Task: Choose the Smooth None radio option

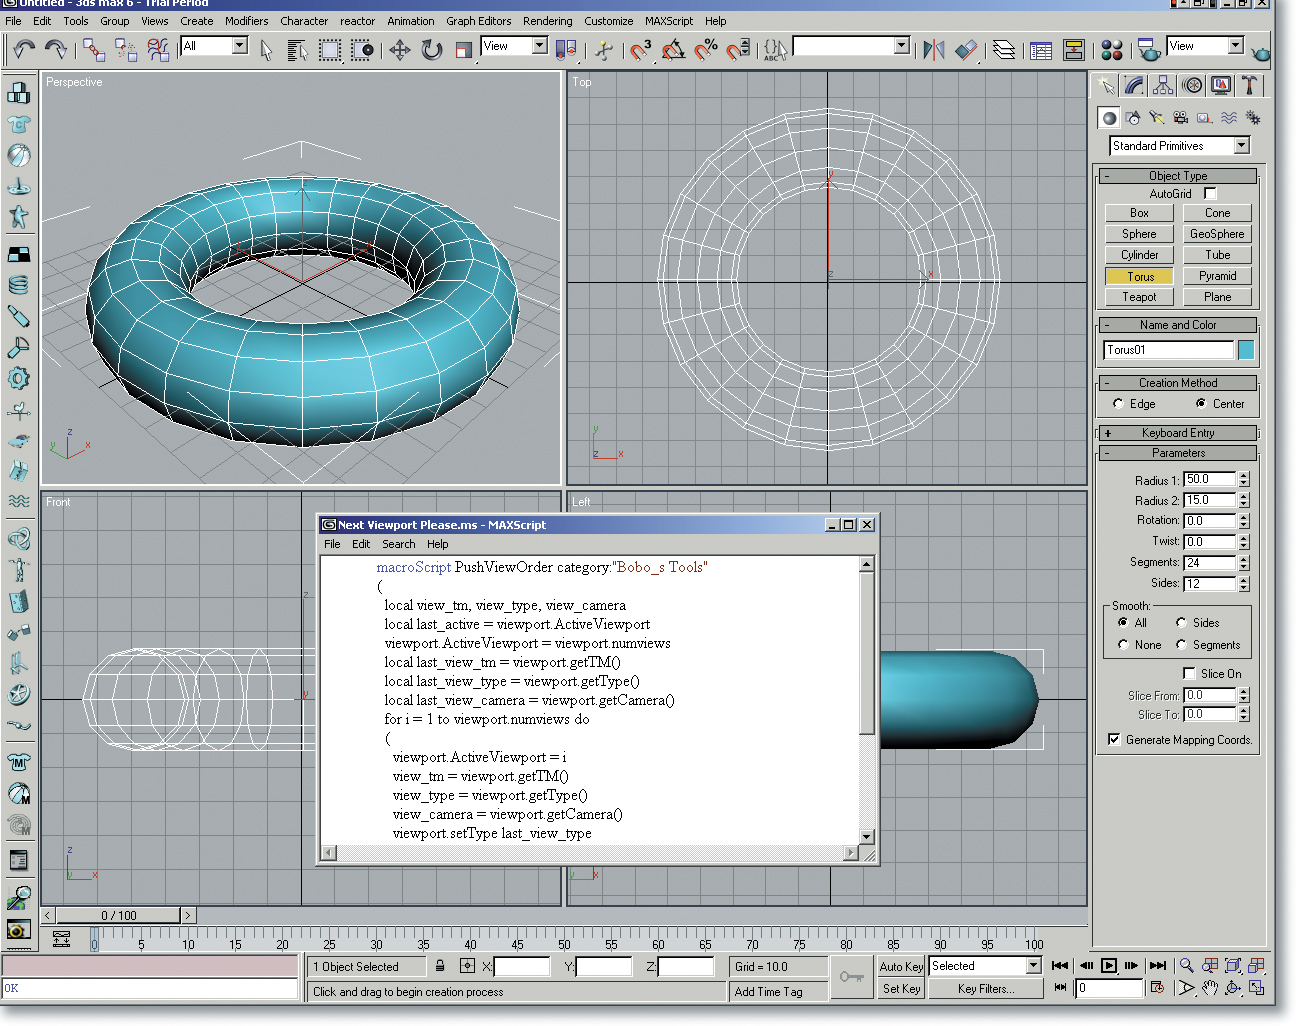Action: [1123, 645]
